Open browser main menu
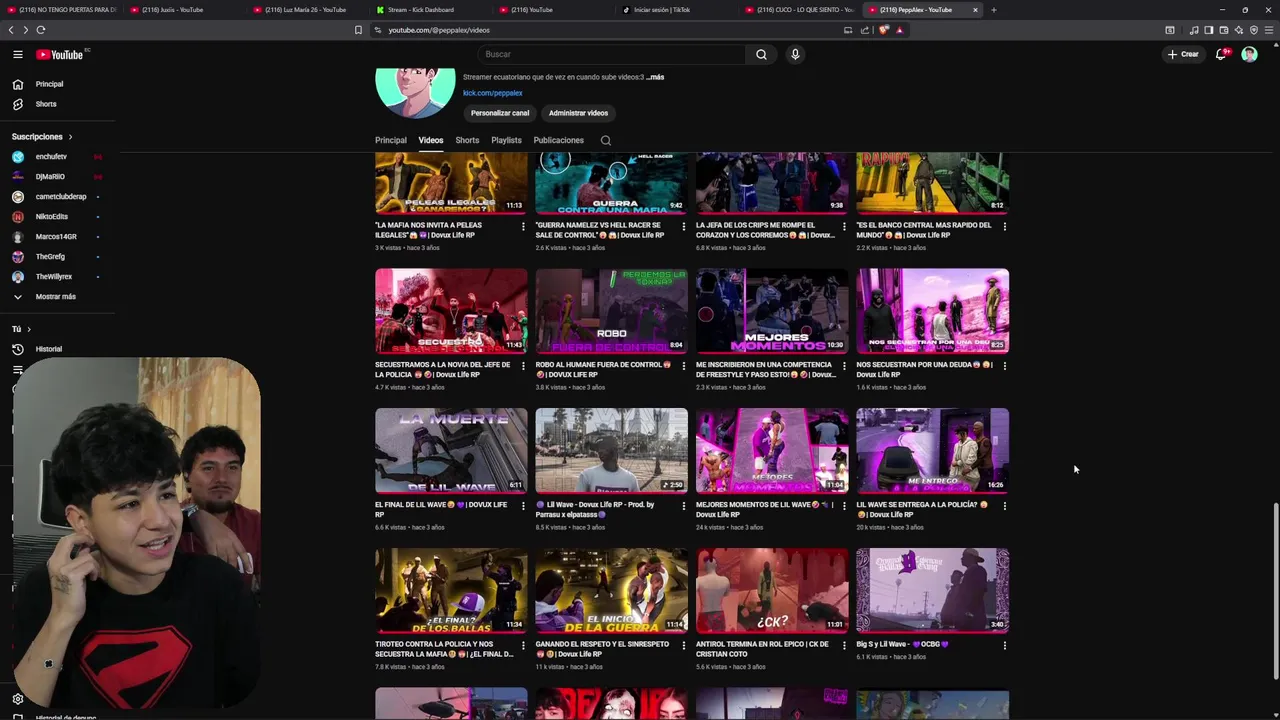This screenshot has height=720, width=1280. (x=1269, y=30)
